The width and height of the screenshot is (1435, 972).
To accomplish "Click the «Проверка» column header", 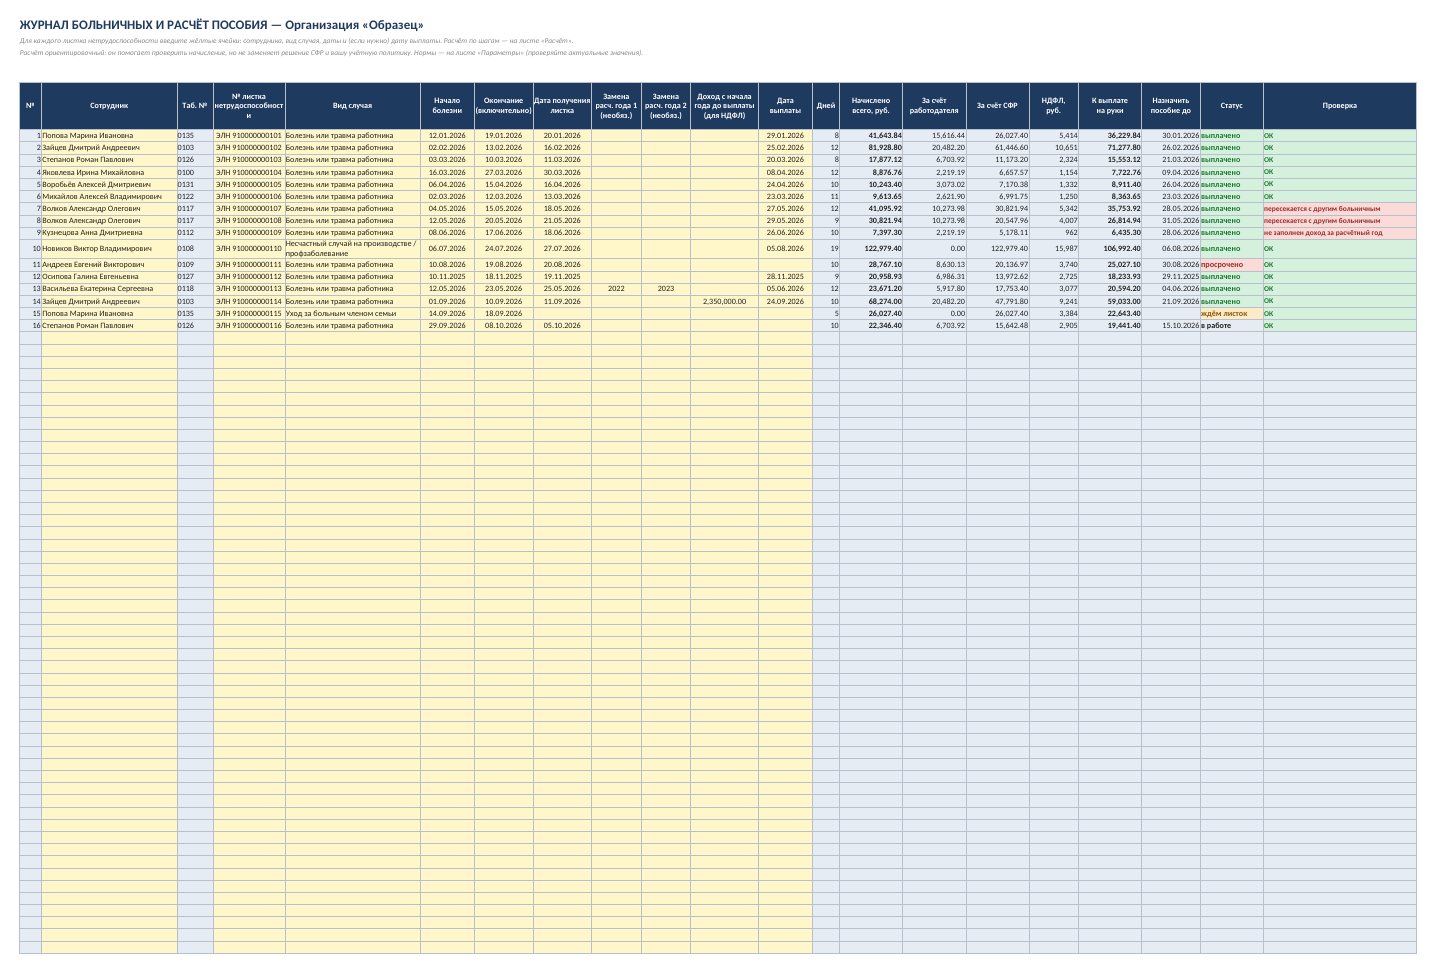I will (x=1339, y=105).
